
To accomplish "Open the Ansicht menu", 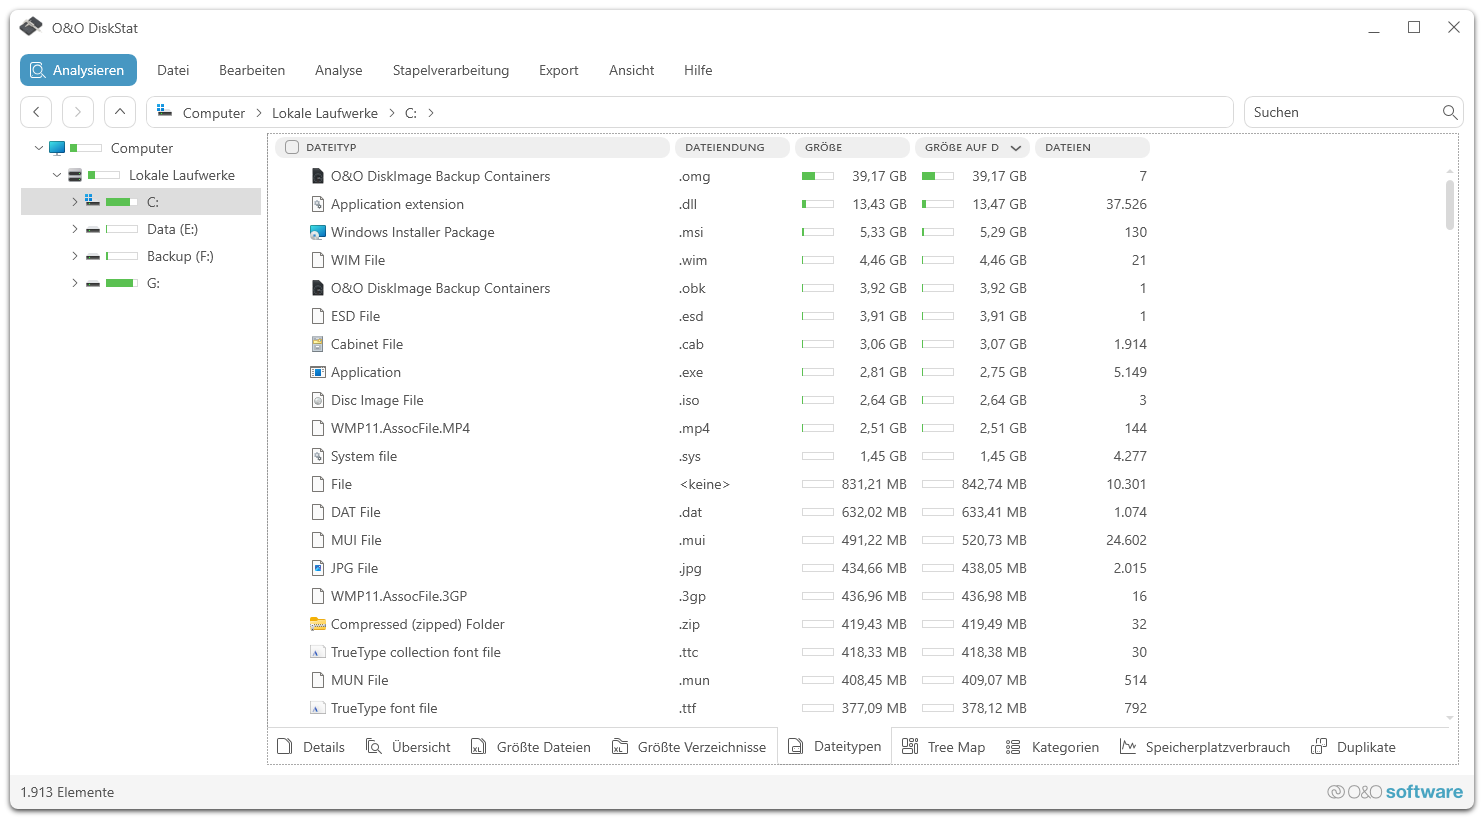I will (x=632, y=70).
